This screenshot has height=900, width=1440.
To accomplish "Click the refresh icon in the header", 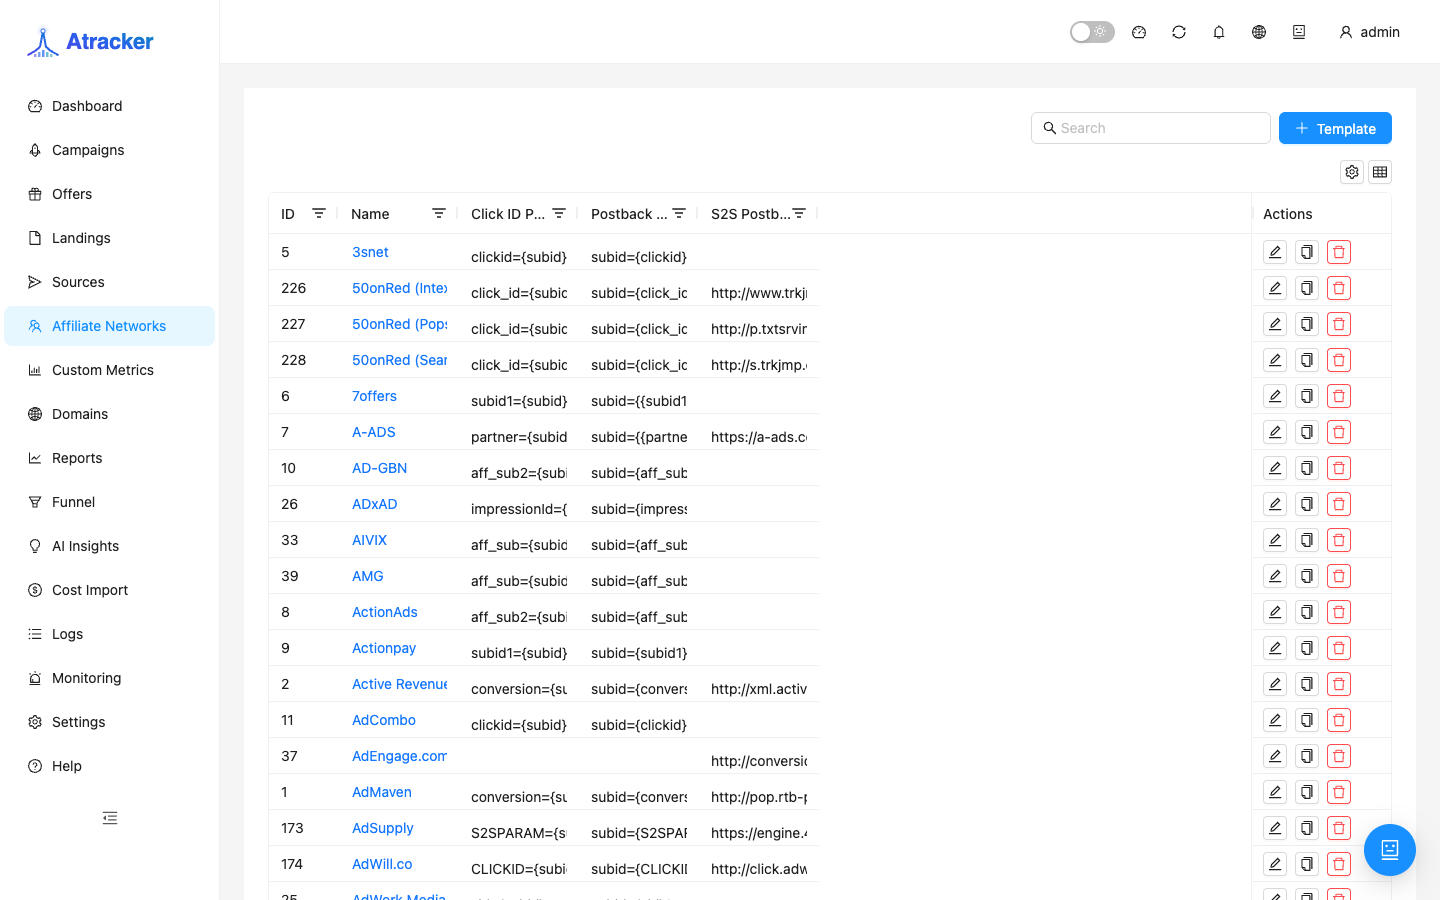I will tap(1179, 32).
